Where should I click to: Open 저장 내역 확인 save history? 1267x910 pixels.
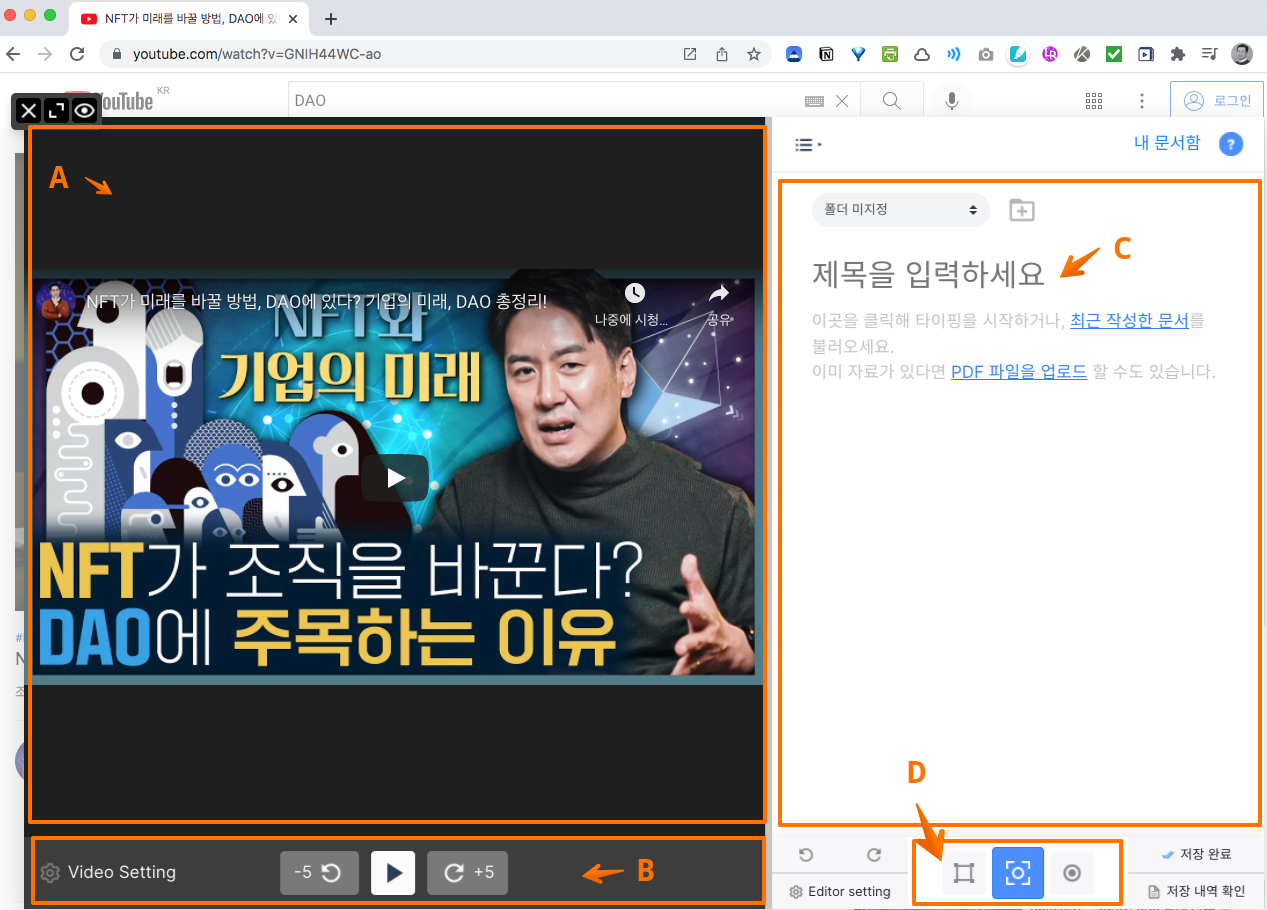point(1196,891)
